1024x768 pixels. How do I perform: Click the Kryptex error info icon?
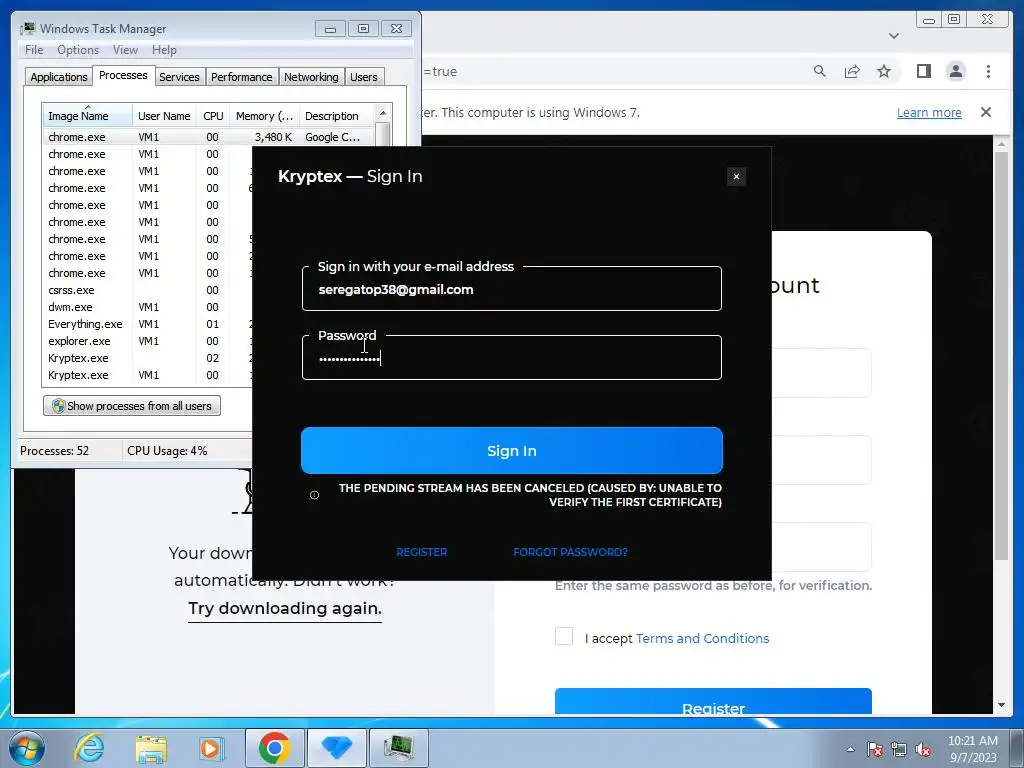coord(314,495)
